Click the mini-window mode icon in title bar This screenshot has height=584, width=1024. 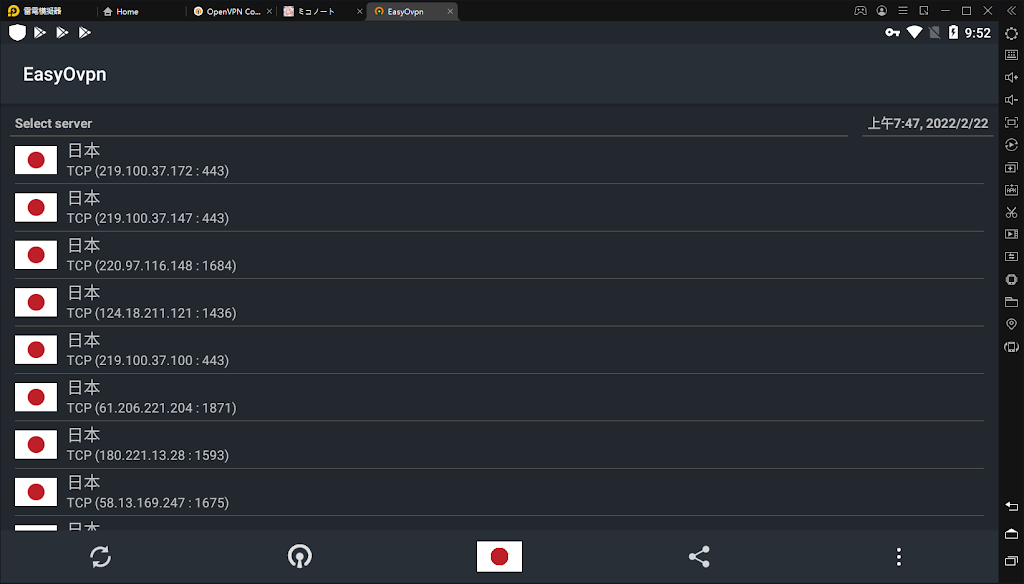pyautogui.click(x=923, y=11)
